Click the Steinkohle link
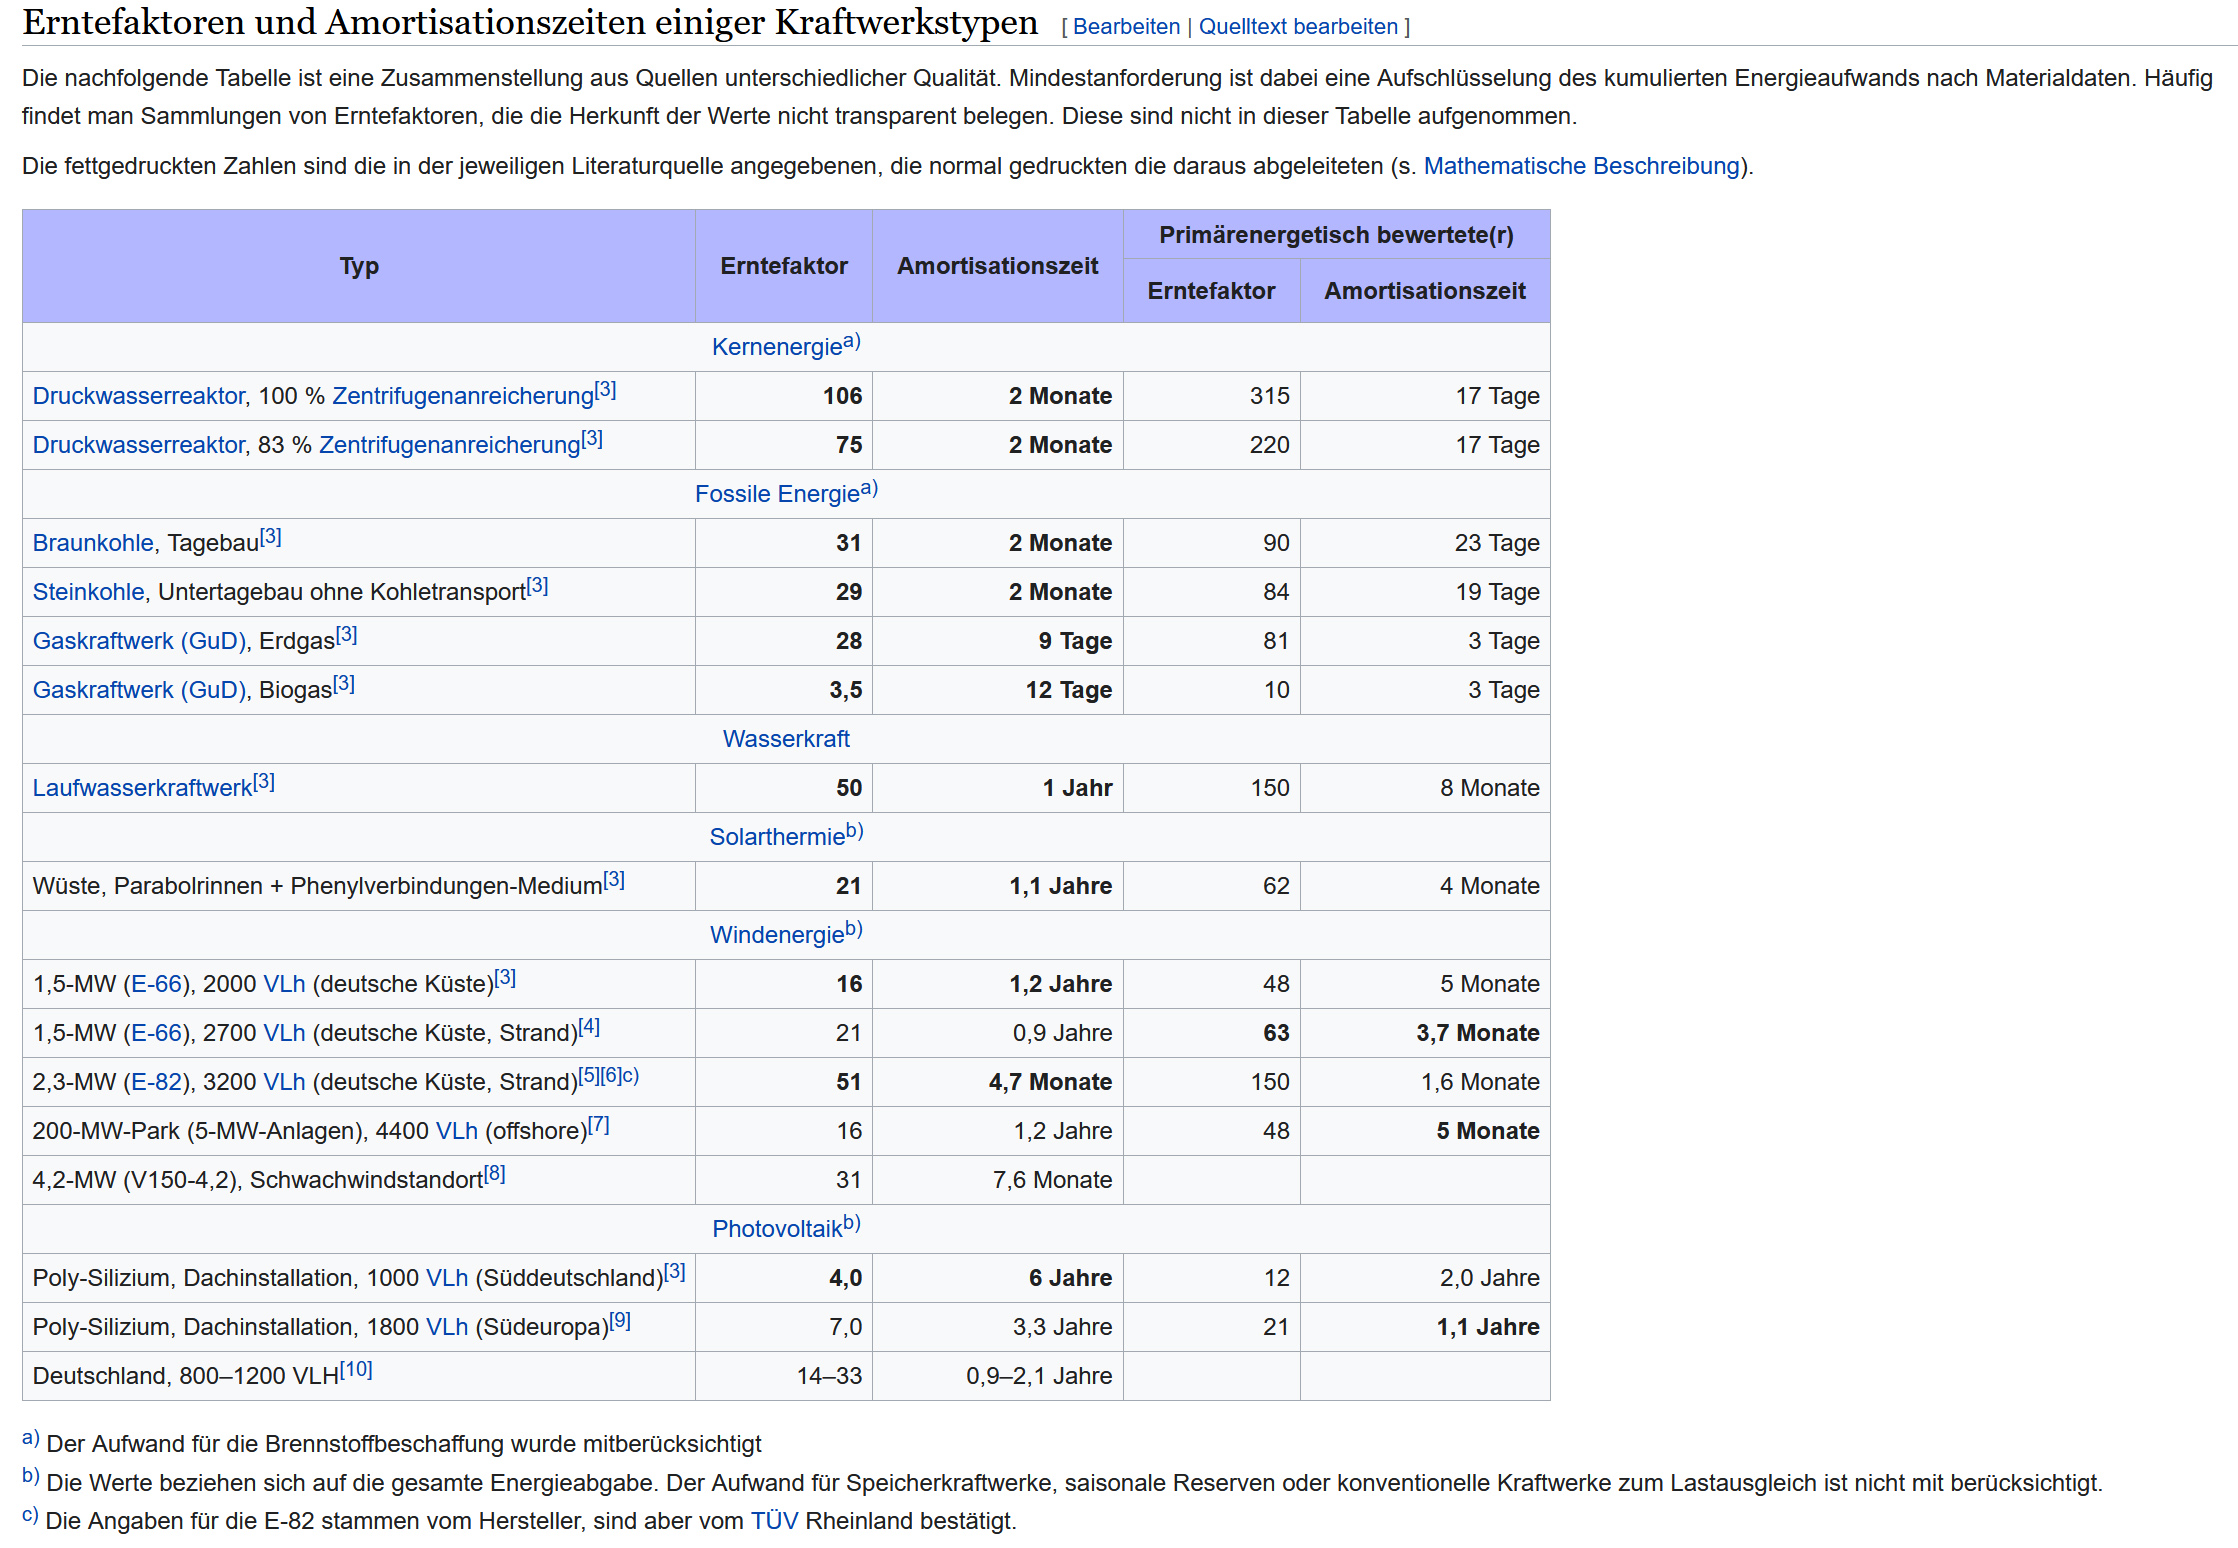Image resolution: width=2238 pixels, height=1548 pixels. pyautogui.click(x=88, y=592)
